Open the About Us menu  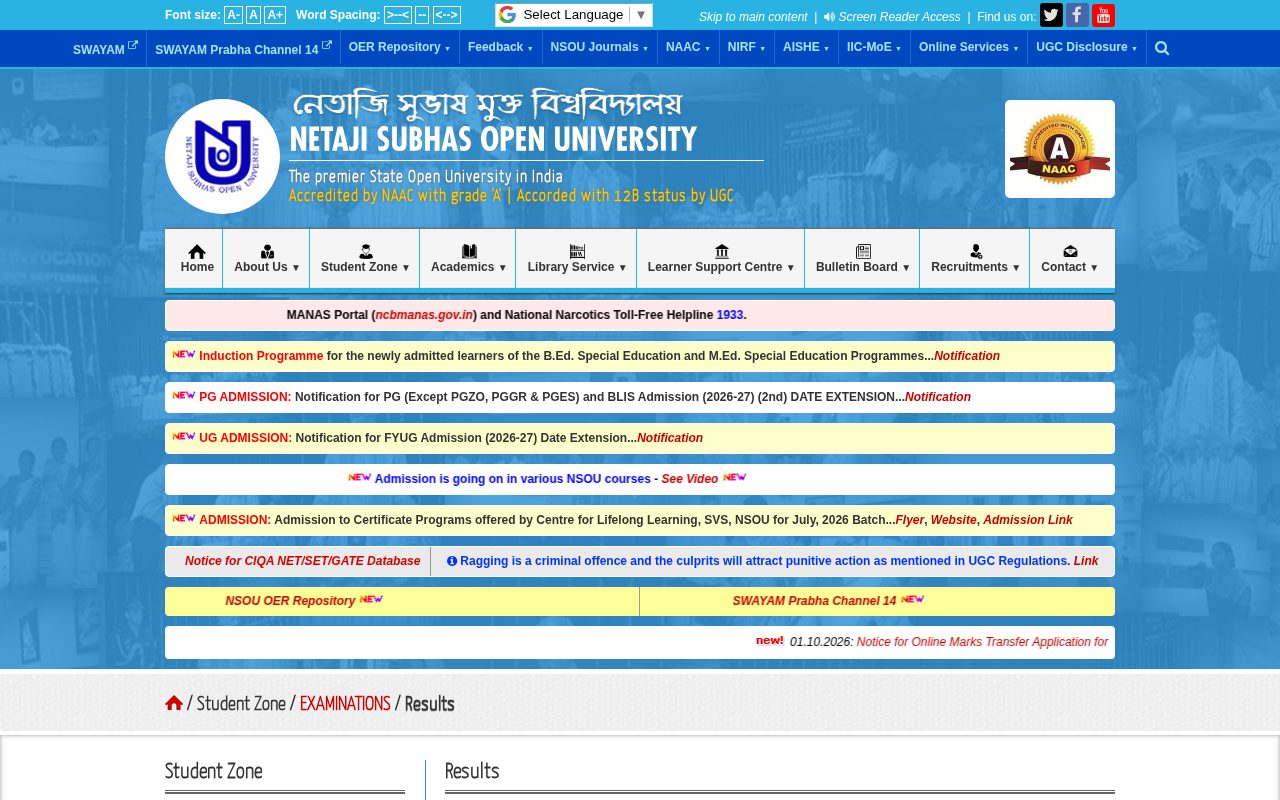pyautogui.click(x=266, y=259)
